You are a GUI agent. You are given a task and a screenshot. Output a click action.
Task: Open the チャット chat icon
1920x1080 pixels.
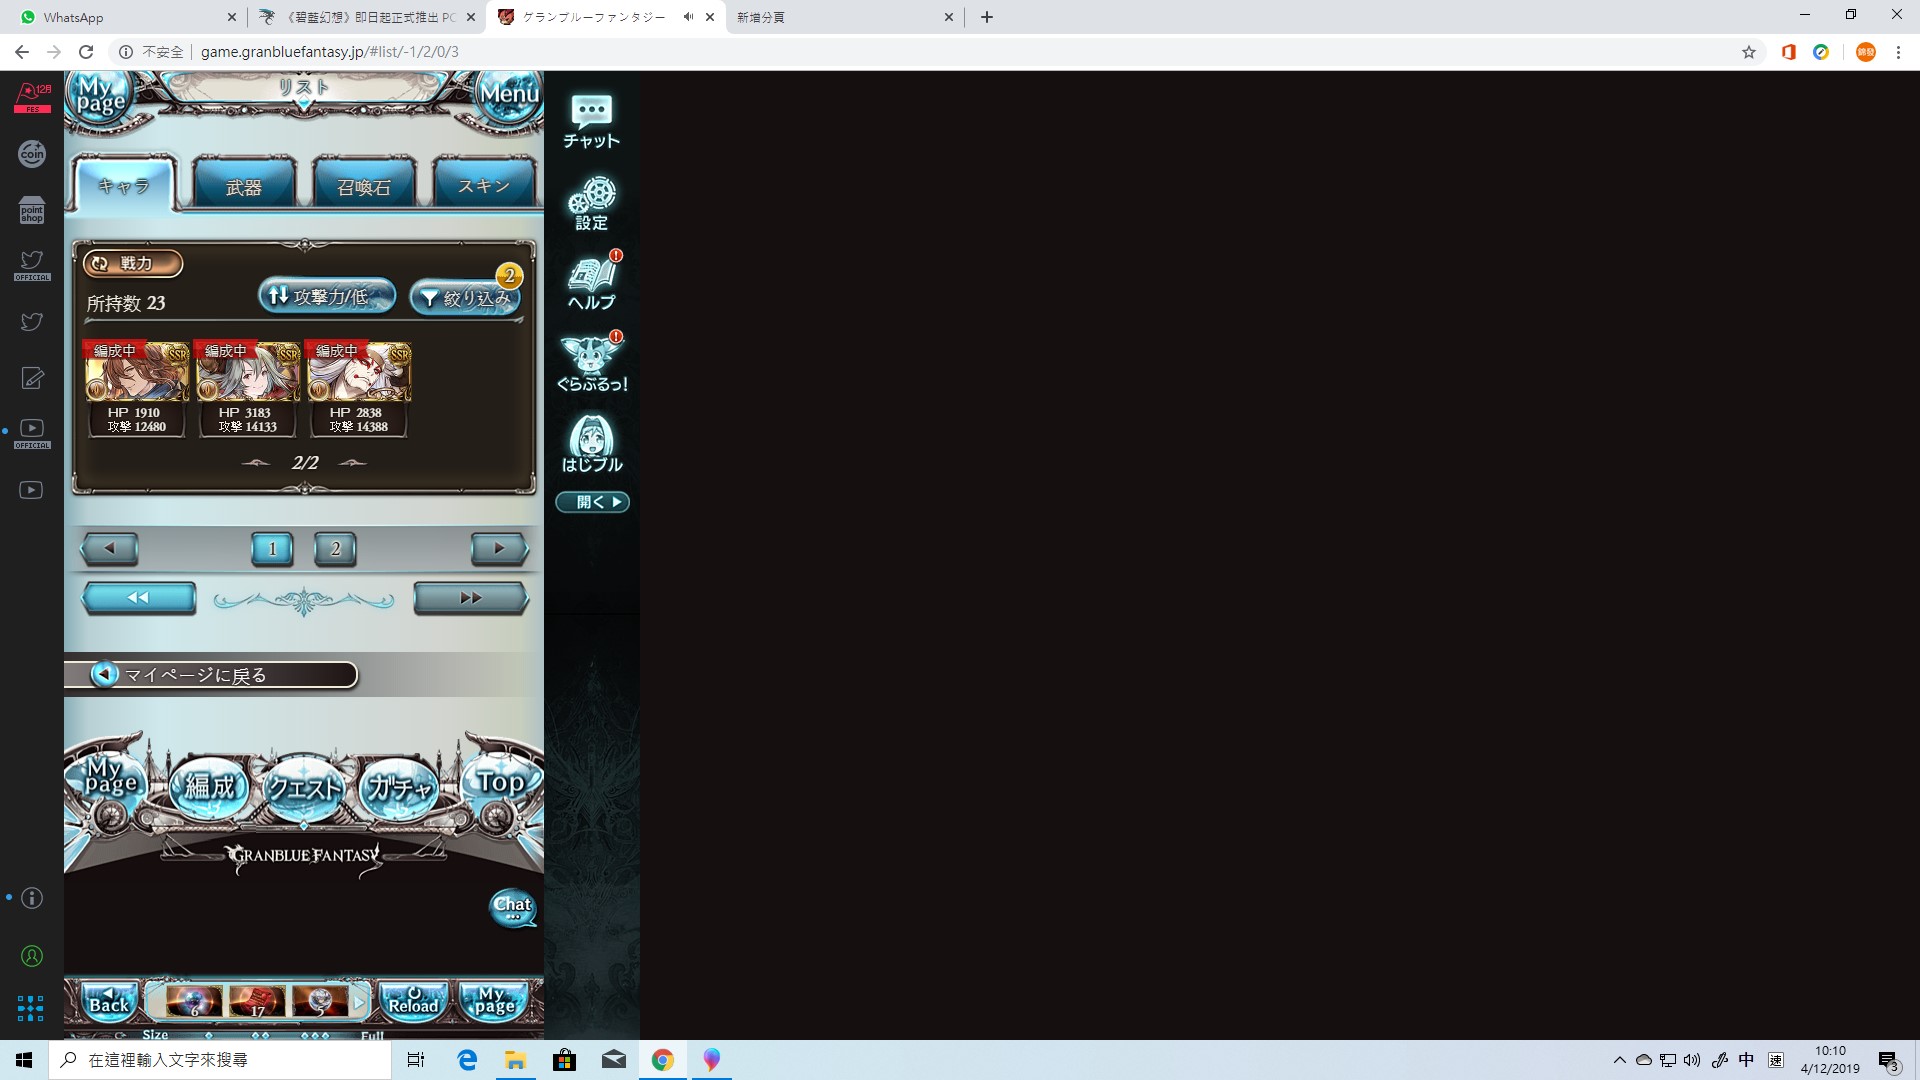[591, 121]
